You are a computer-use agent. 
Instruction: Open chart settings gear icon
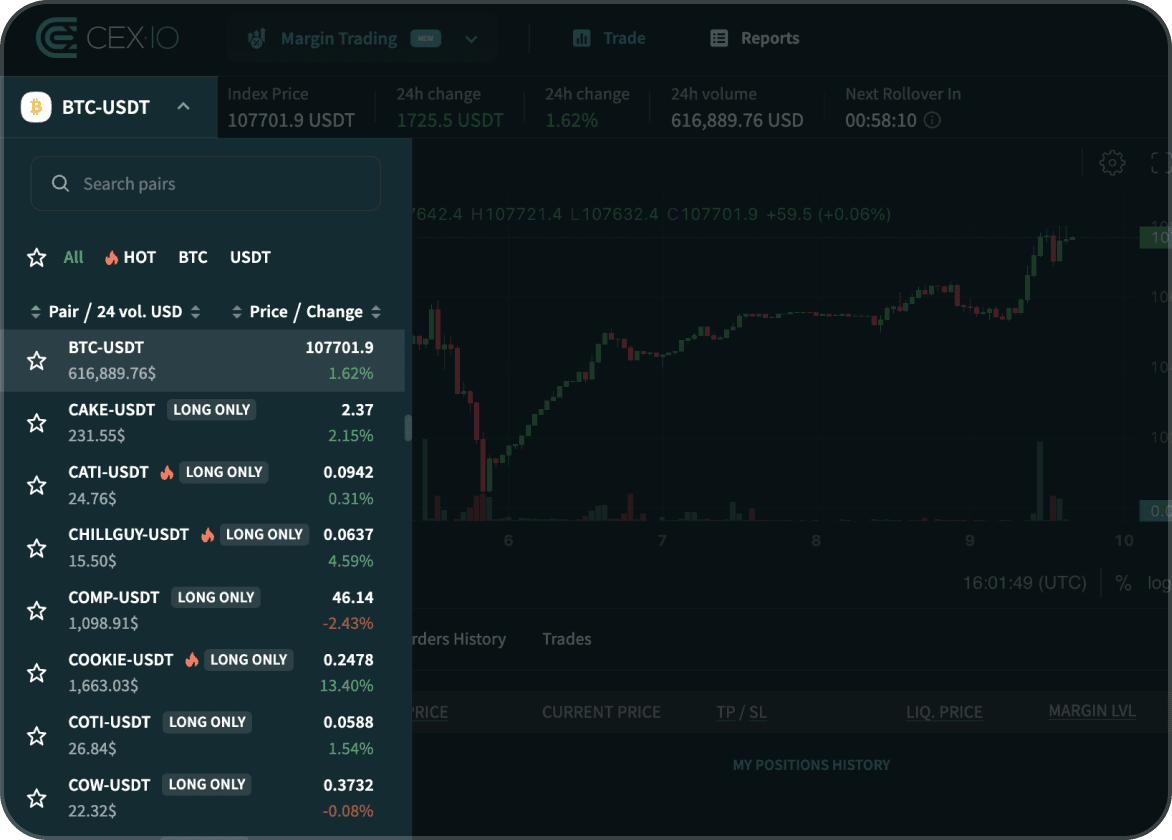click(1112, 162)
